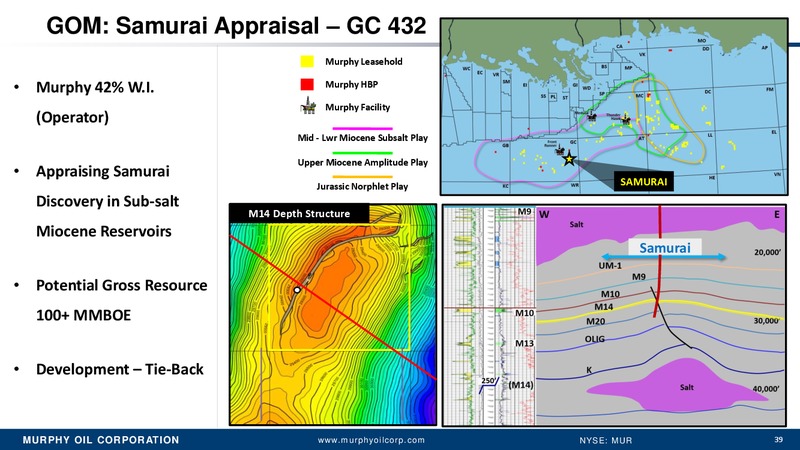Click the text Miocene Reservoirs
The height and width of the screenshot is (450, 800).
(104, 231)
